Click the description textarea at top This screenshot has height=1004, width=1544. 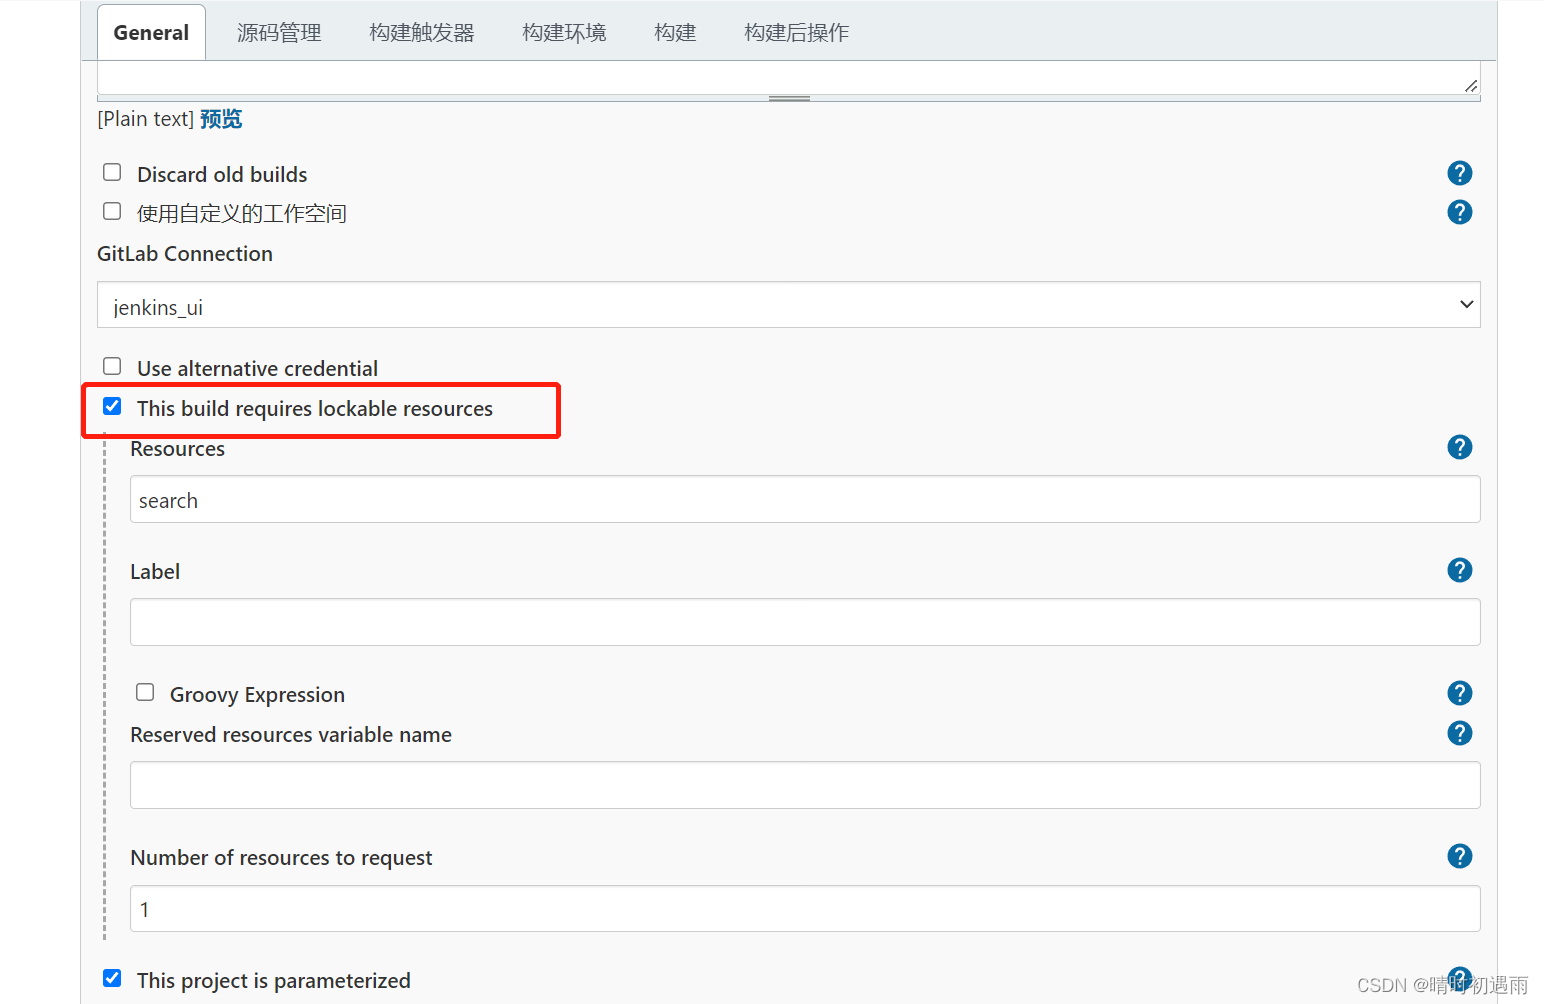coord(788,78)
